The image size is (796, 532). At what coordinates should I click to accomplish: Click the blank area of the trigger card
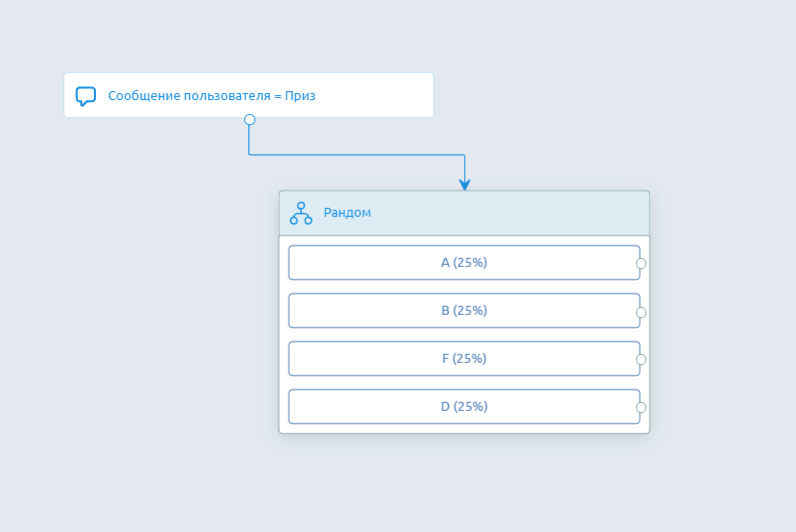coord(380,96)
